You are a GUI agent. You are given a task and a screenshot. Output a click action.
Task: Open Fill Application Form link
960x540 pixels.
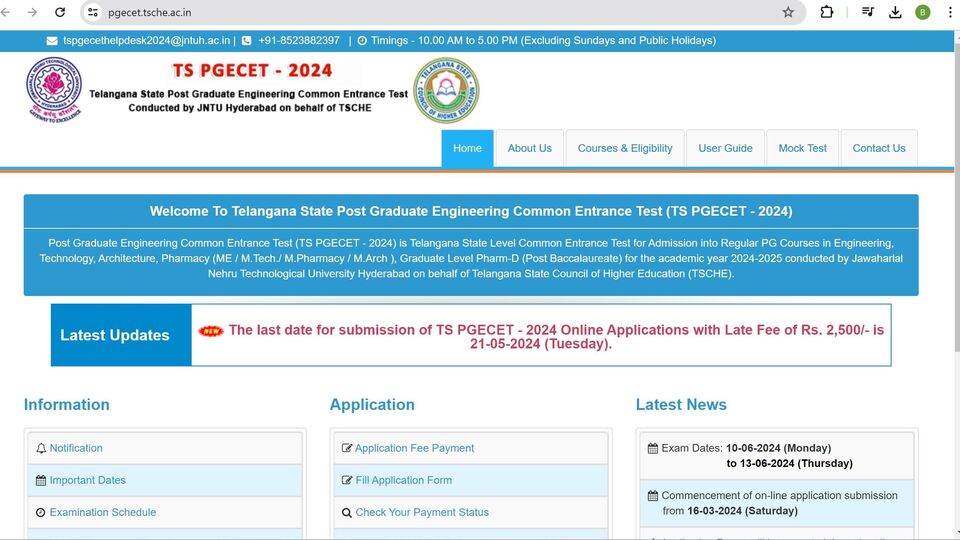(x=403, y=481)
